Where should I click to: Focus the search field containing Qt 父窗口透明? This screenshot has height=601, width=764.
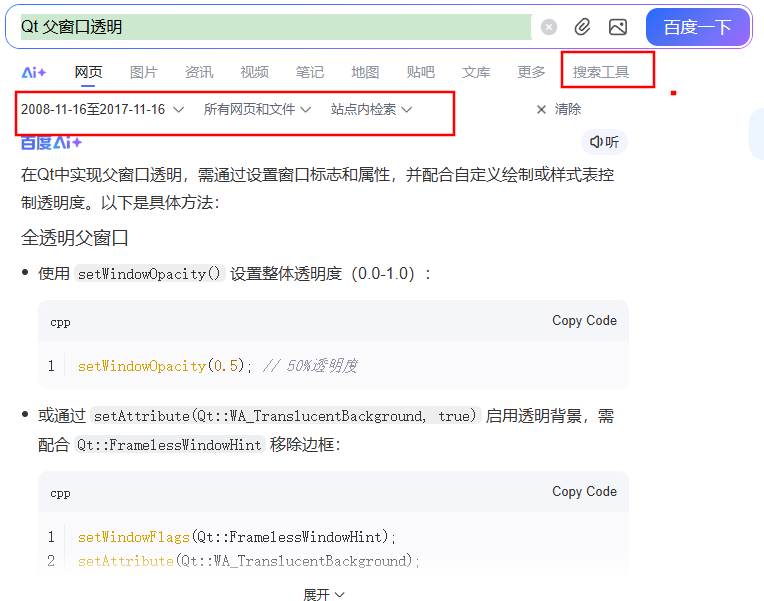click(x=276, y=27)
